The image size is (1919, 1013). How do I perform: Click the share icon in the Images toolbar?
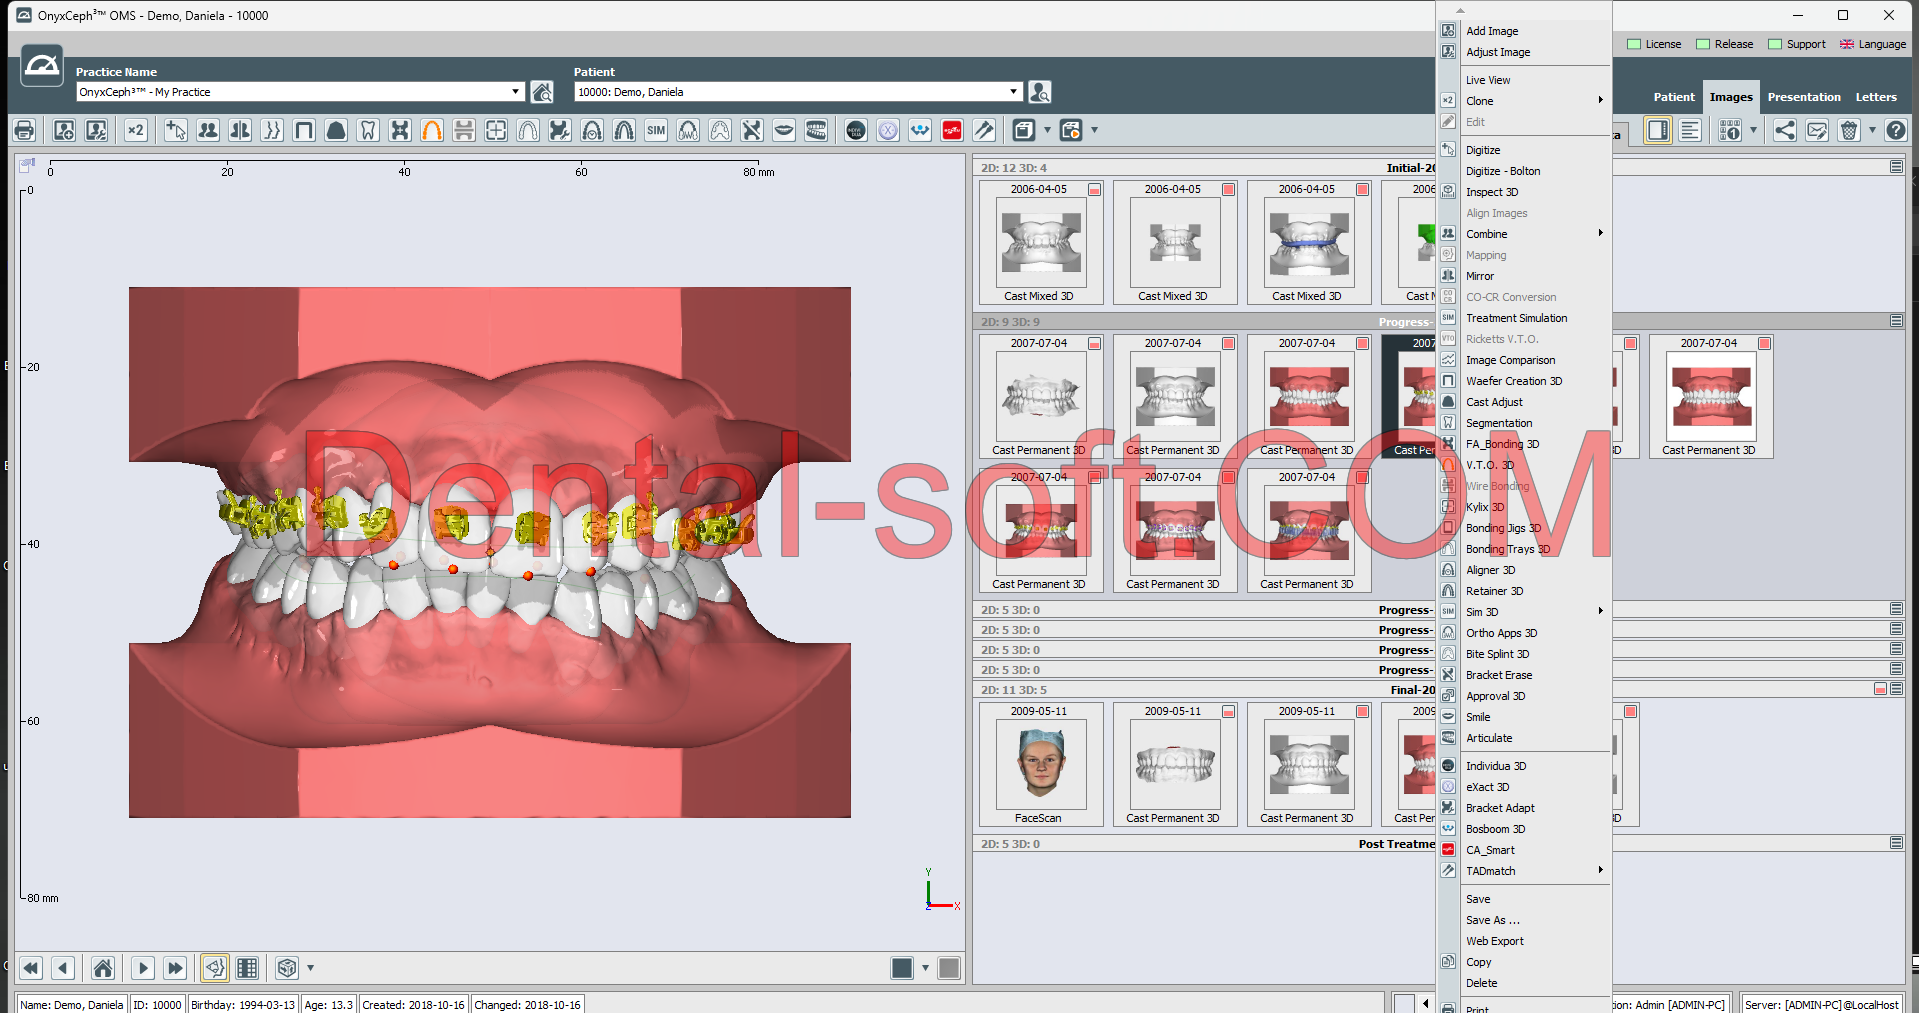(1785, 130)
